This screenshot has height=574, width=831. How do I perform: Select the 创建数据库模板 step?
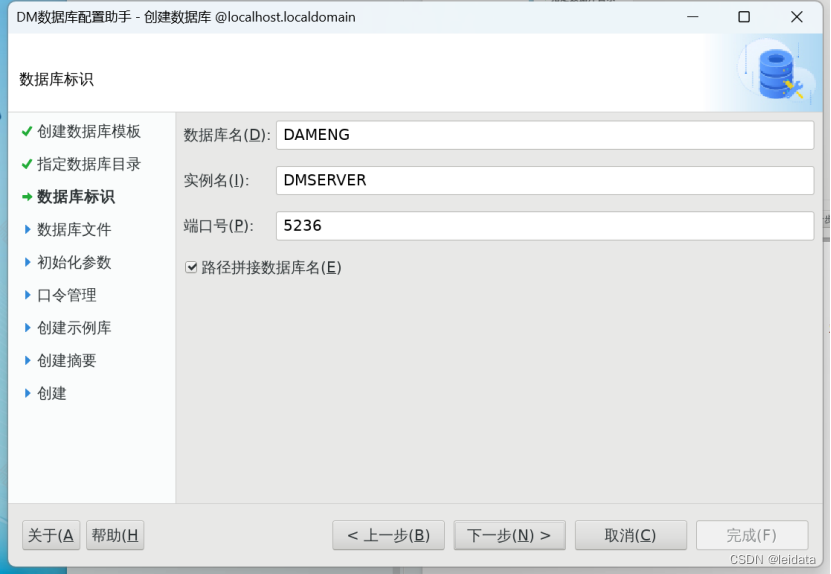[x=89, y=131]
